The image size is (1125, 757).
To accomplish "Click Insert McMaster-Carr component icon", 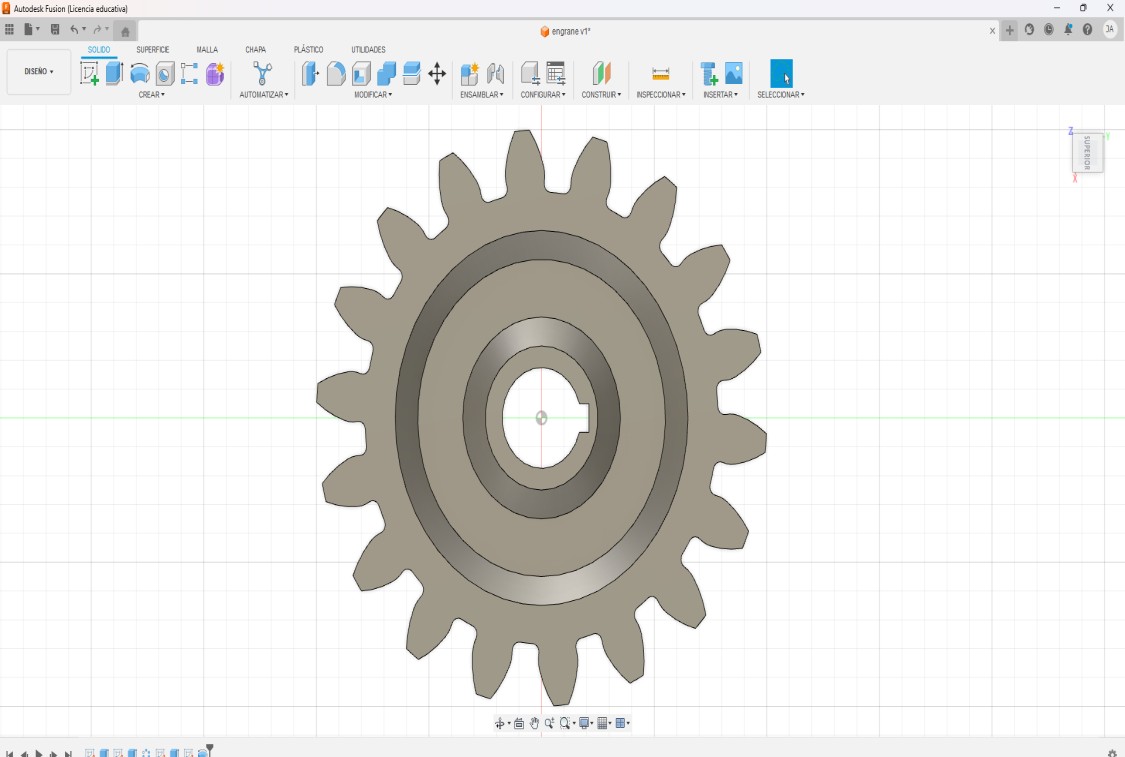I will (709, 73).
